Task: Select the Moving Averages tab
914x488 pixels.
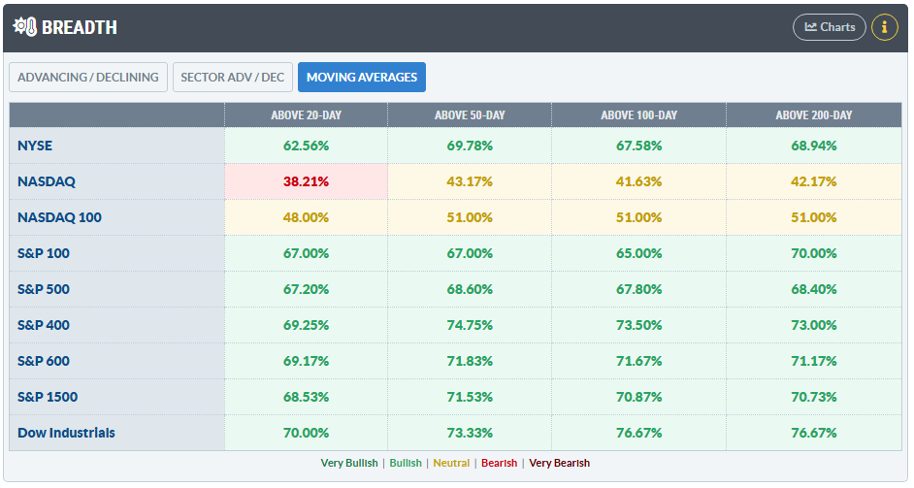Action: [362, 77]
